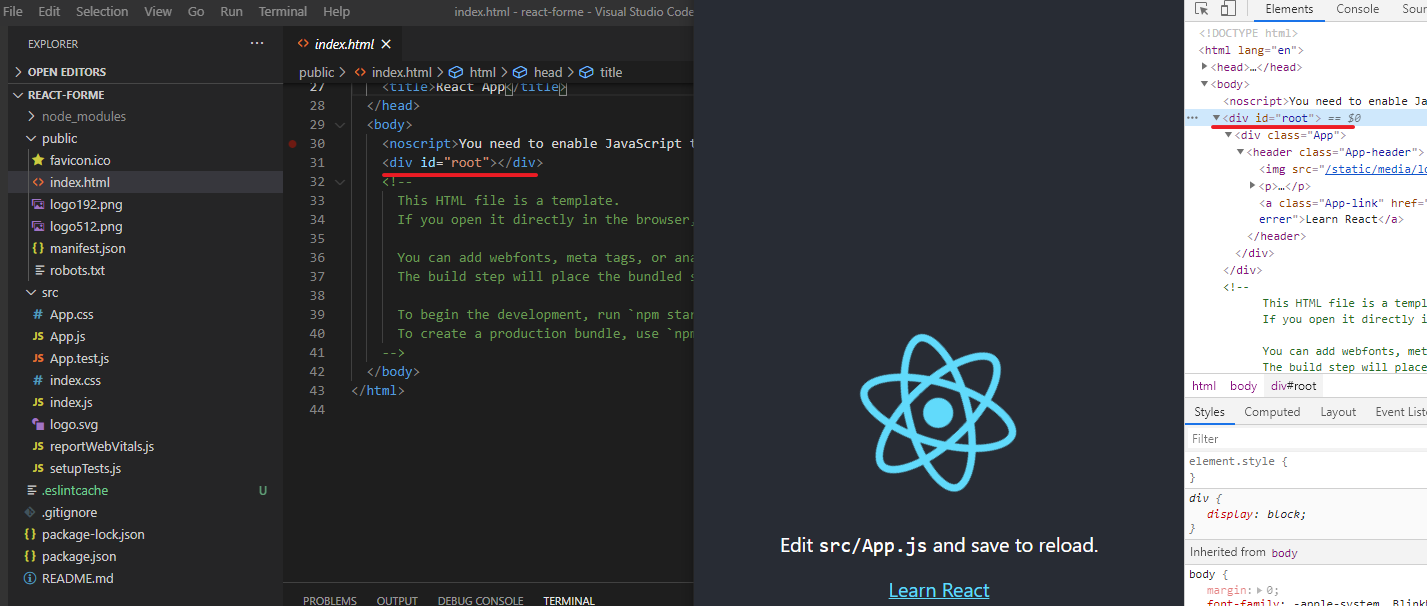Open the File menu
1427x606 pixels.
[x=13, y=11]
